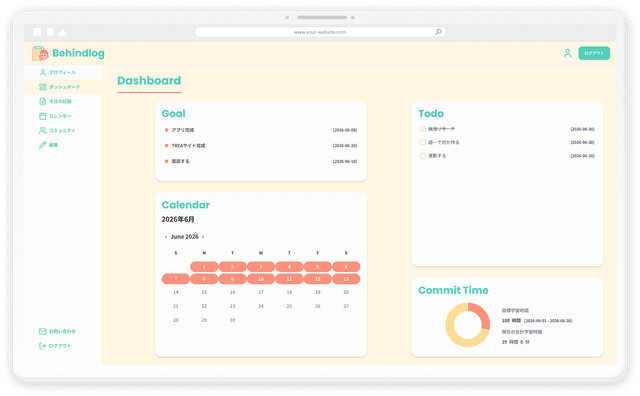Click the magnifier icon in address bar
This screenshot has width=640, height=396.
click(x=438, y=32)
